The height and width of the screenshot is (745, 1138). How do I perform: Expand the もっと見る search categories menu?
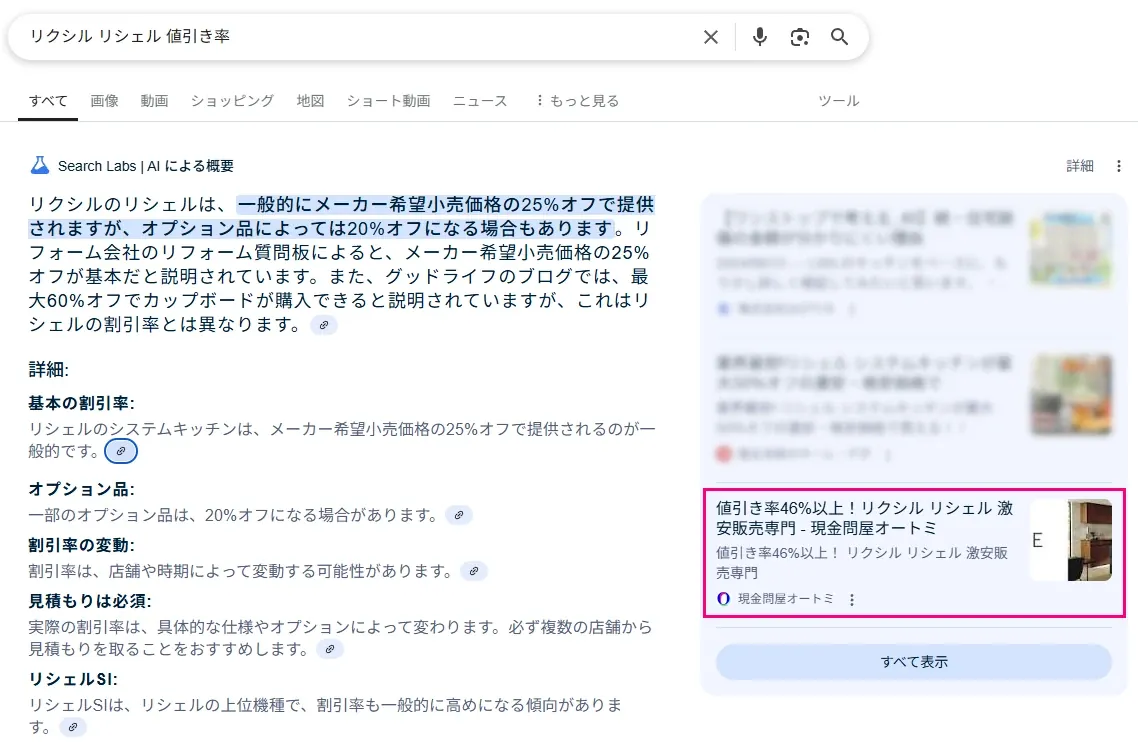(x=576, y=100)
